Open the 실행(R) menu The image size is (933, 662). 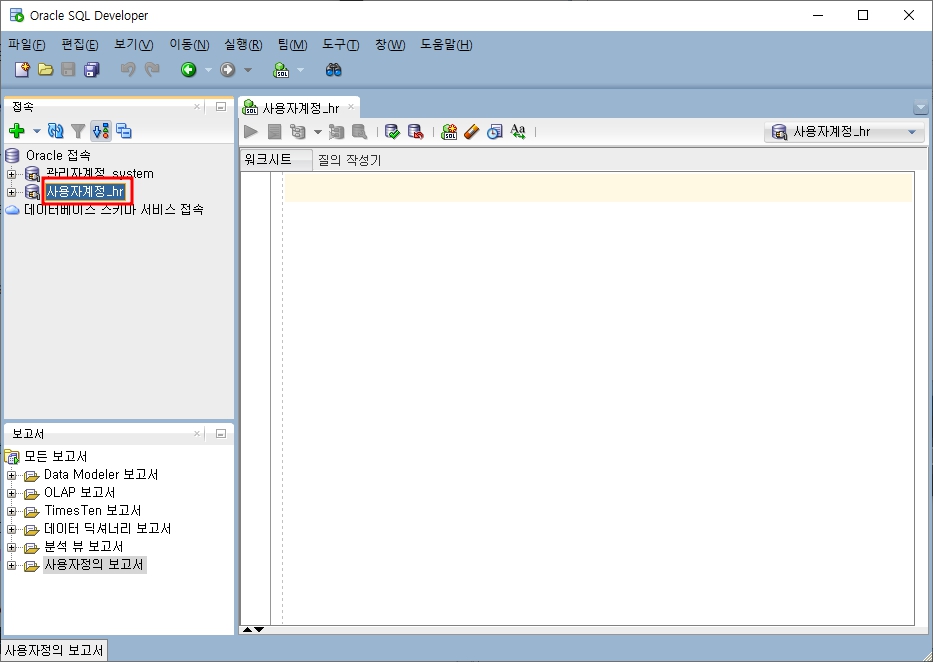coord(243,45)
